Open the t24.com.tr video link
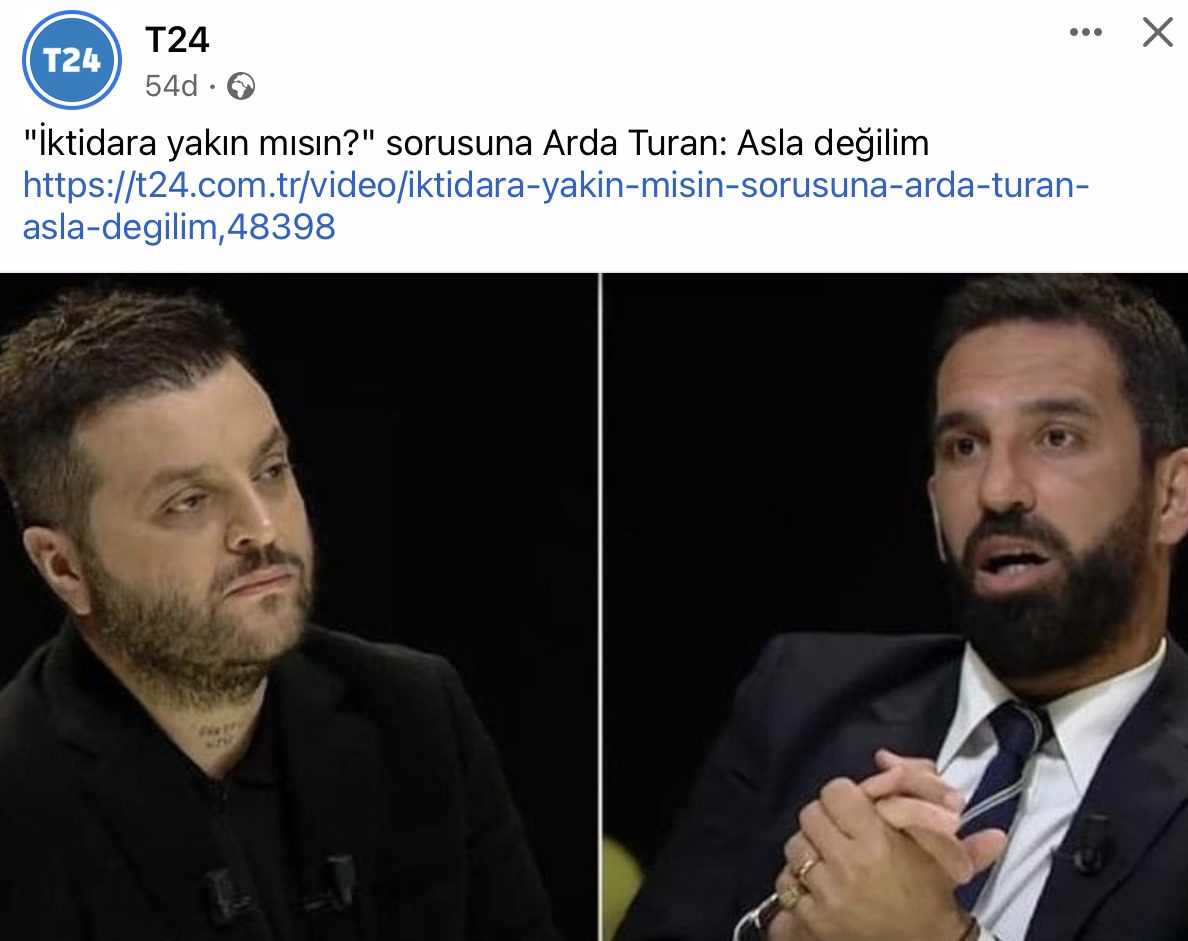Viewport: 1188px width, 941px height. (555, 205)
